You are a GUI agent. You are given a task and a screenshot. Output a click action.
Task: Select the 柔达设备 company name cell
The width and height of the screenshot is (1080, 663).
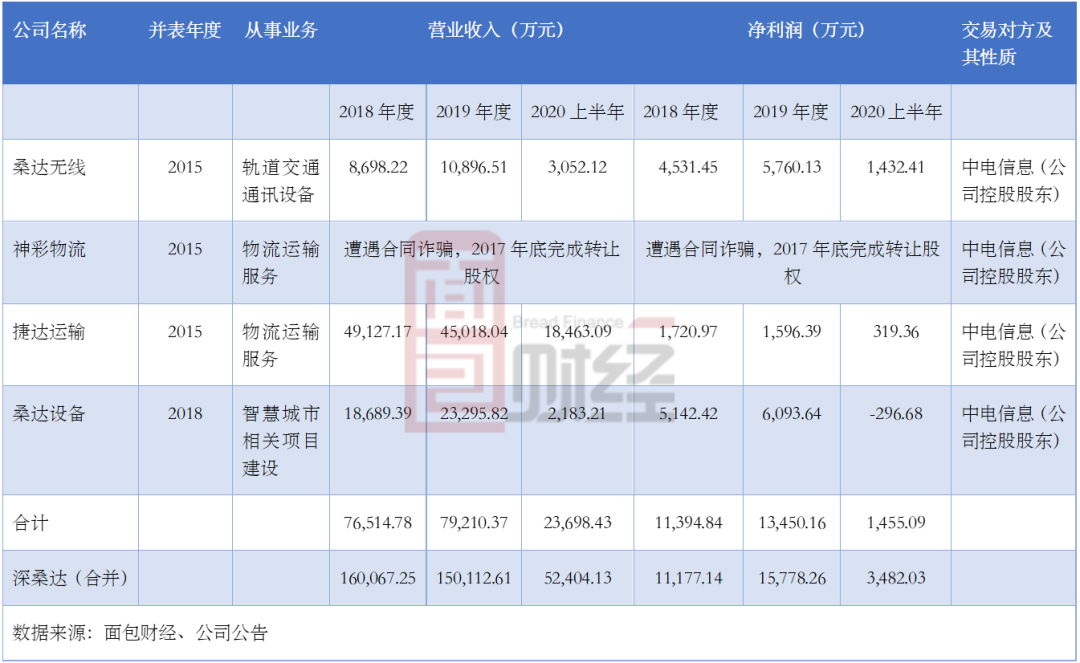(49, 414)
